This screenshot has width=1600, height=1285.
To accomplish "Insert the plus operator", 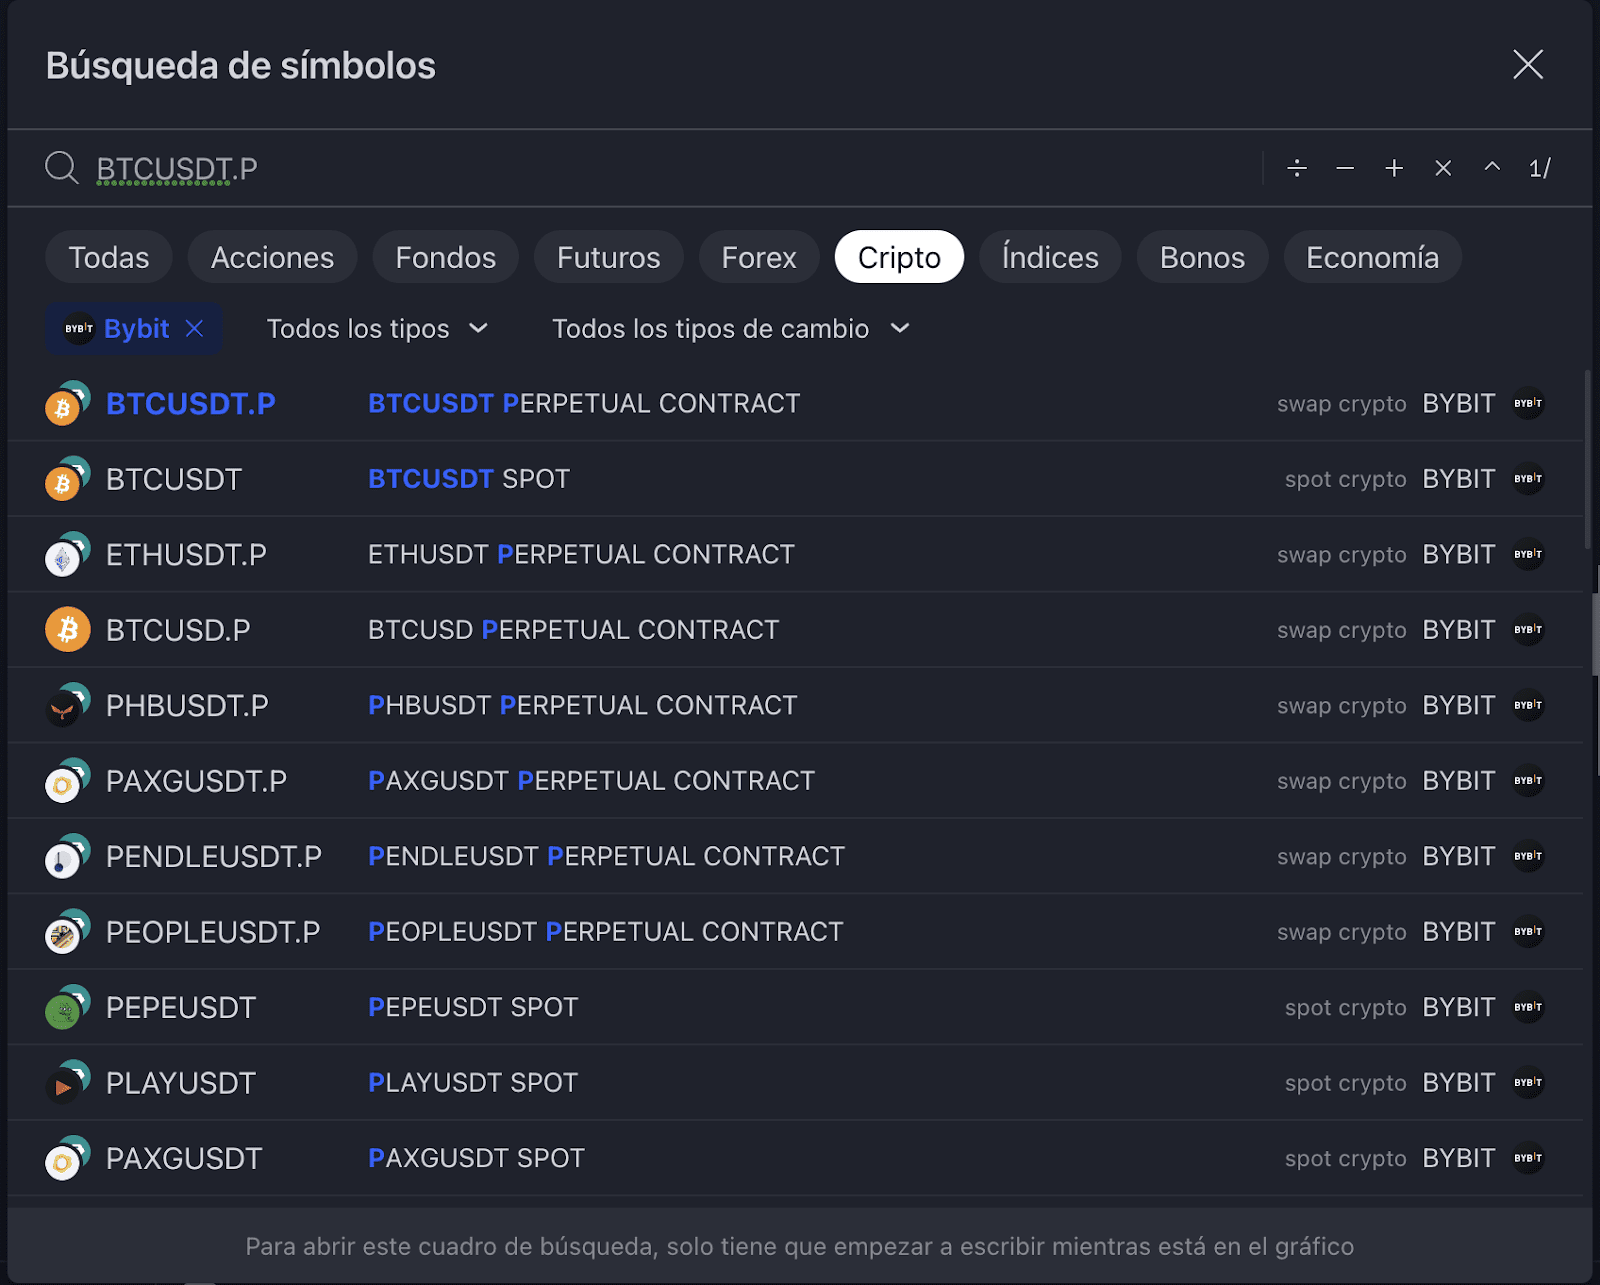I will (x=1394, y=168).
